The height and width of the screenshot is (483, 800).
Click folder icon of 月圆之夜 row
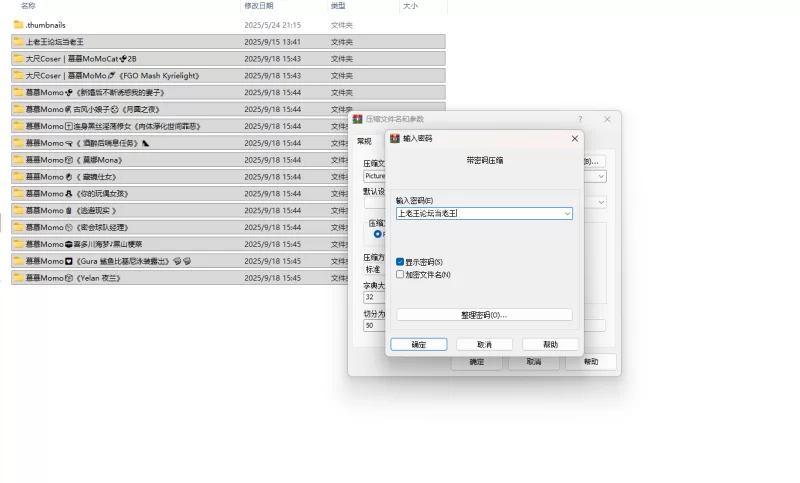pyautogui.click(x=18, y=109)
